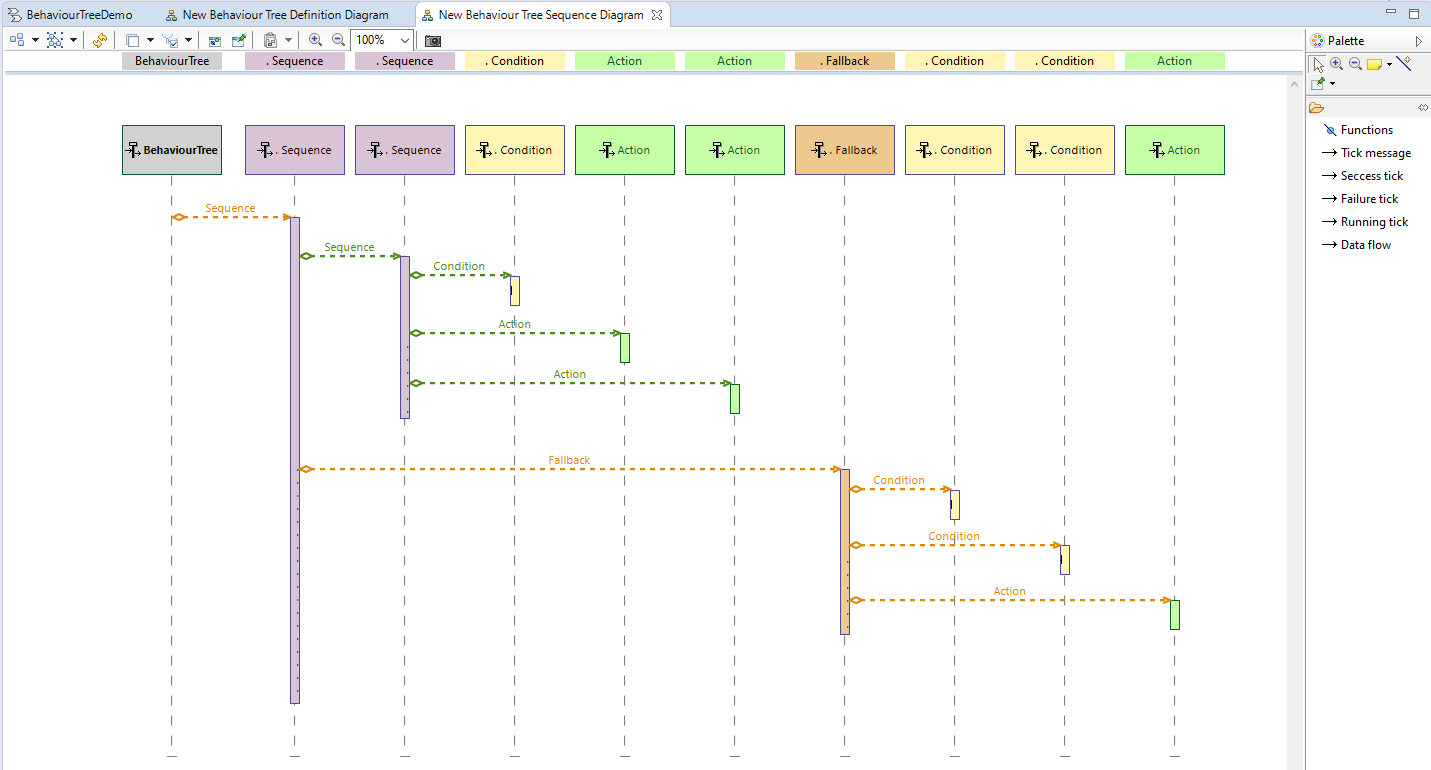Click zoom in on the main toolbar
Screen dimensions: 1431x770
[315, 40]
